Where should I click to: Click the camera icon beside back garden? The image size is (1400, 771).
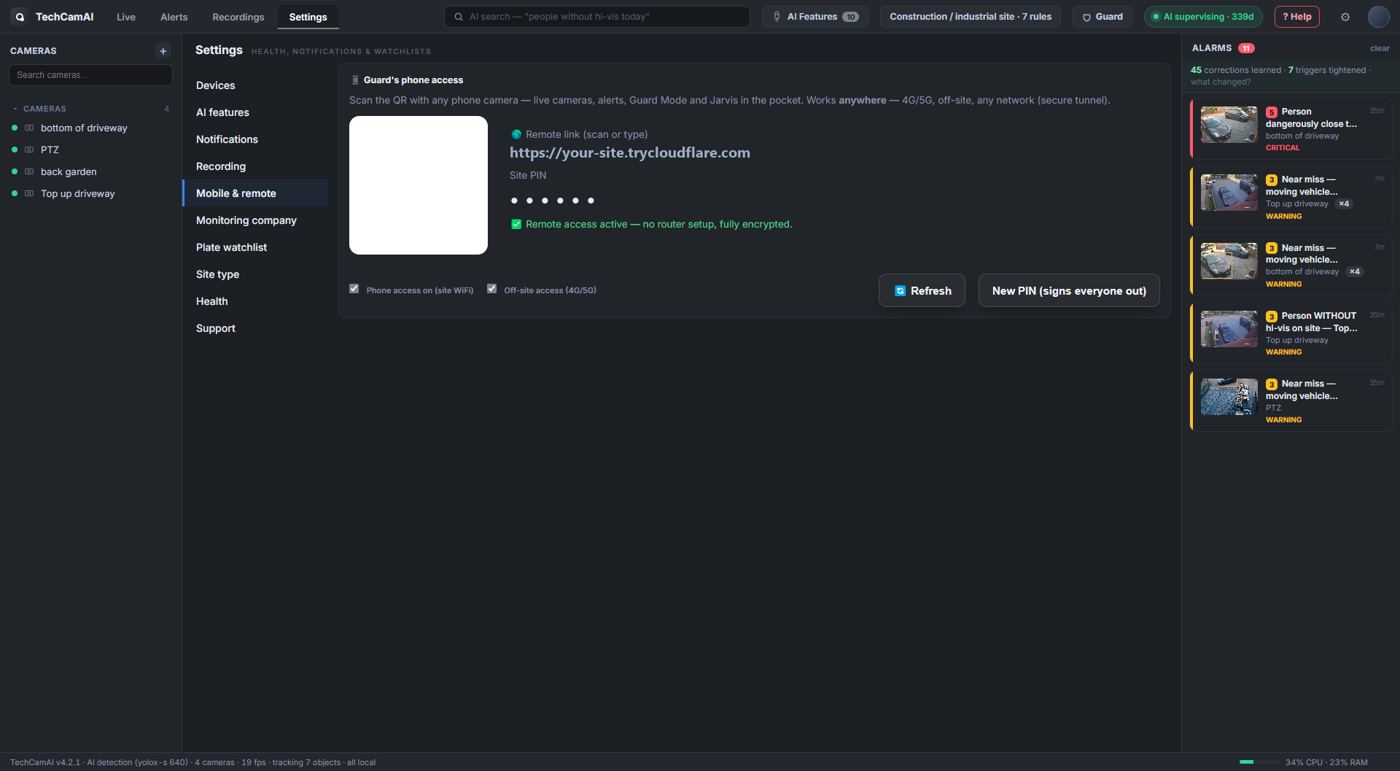tap(29, 172)
